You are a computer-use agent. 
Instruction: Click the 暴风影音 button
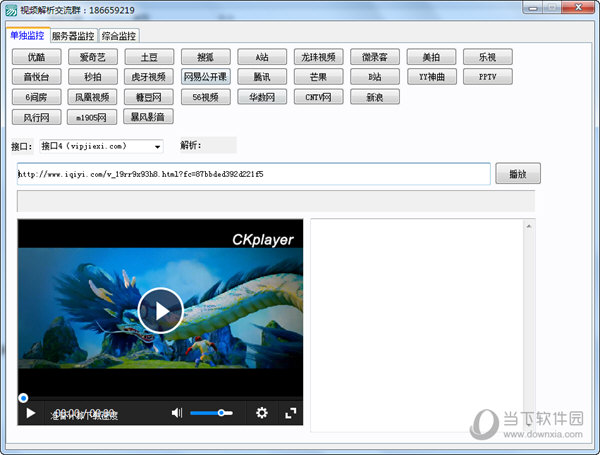coord(147,117)
